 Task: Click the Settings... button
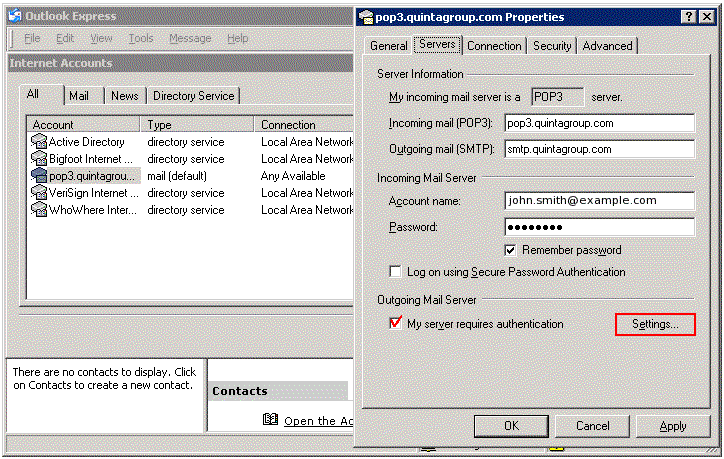[x=655, y=324]
